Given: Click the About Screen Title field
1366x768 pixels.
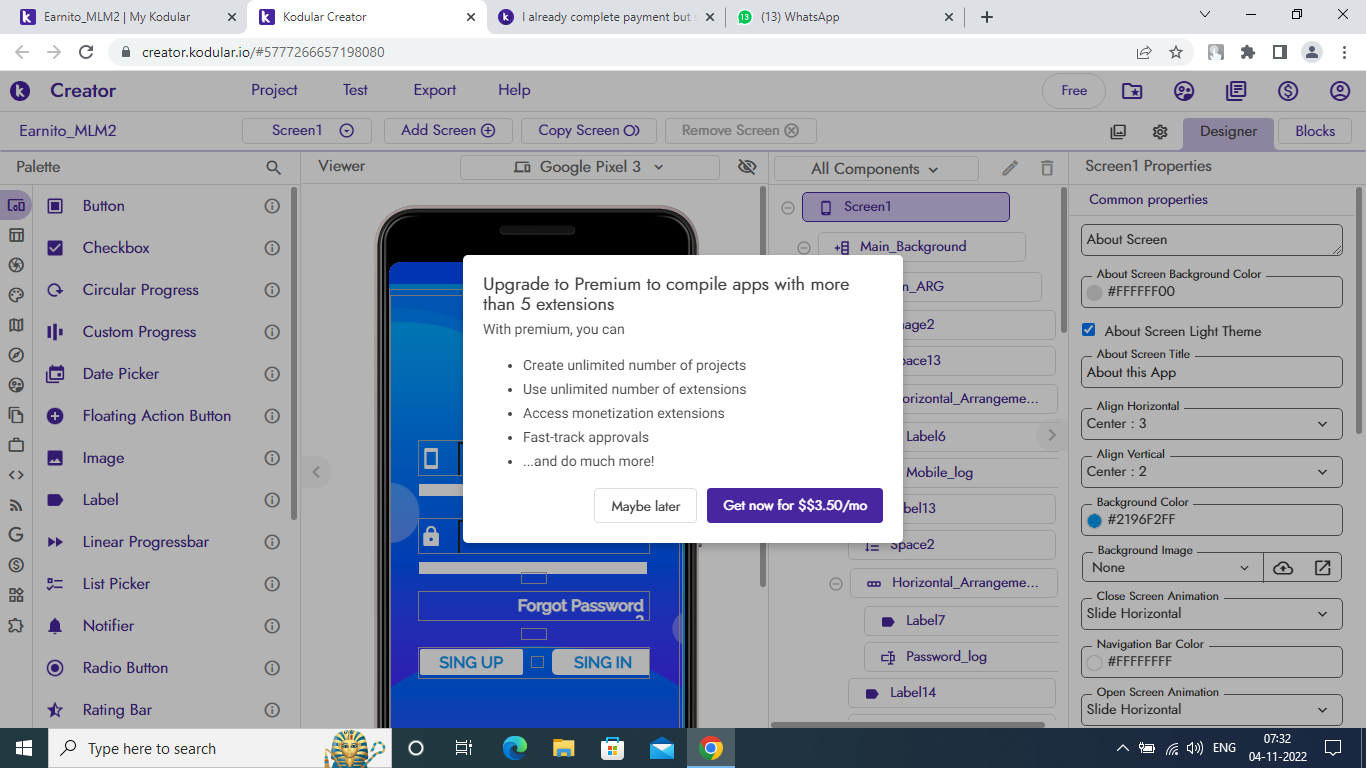Looking at the screenshot, I should click(1212, 371).
